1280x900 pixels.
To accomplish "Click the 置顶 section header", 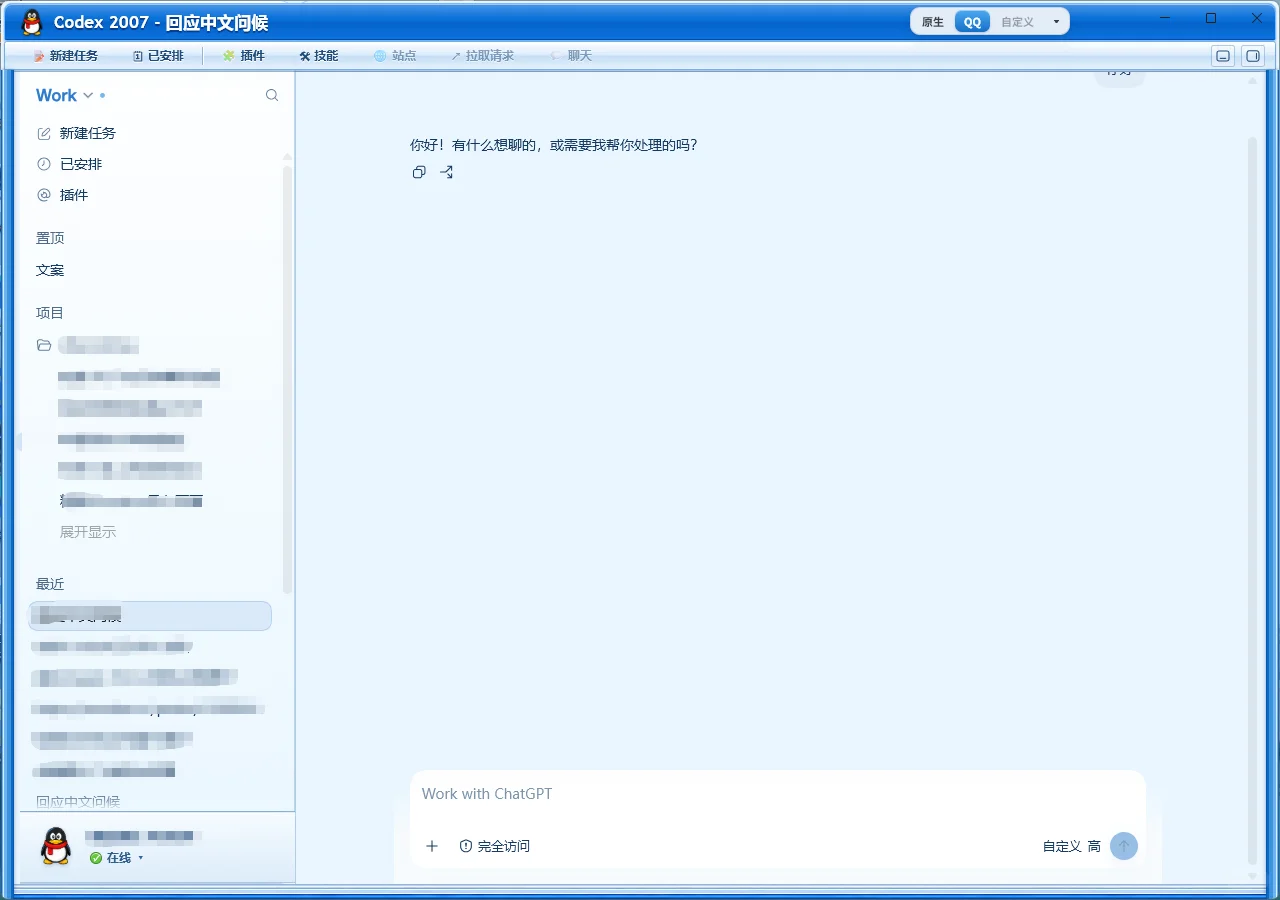I will (50, 238).
